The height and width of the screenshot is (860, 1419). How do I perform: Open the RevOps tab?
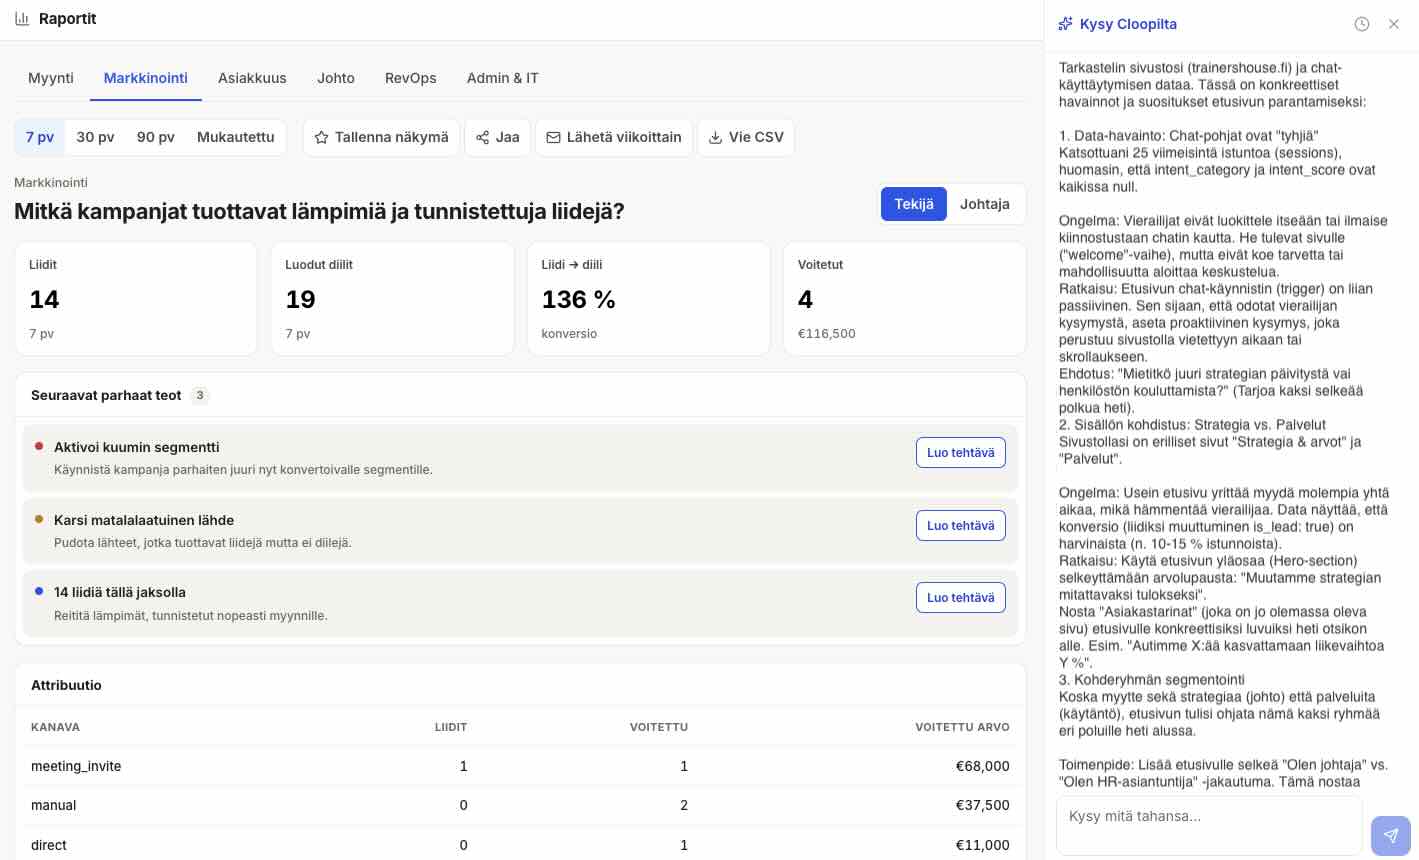point(411,78)
